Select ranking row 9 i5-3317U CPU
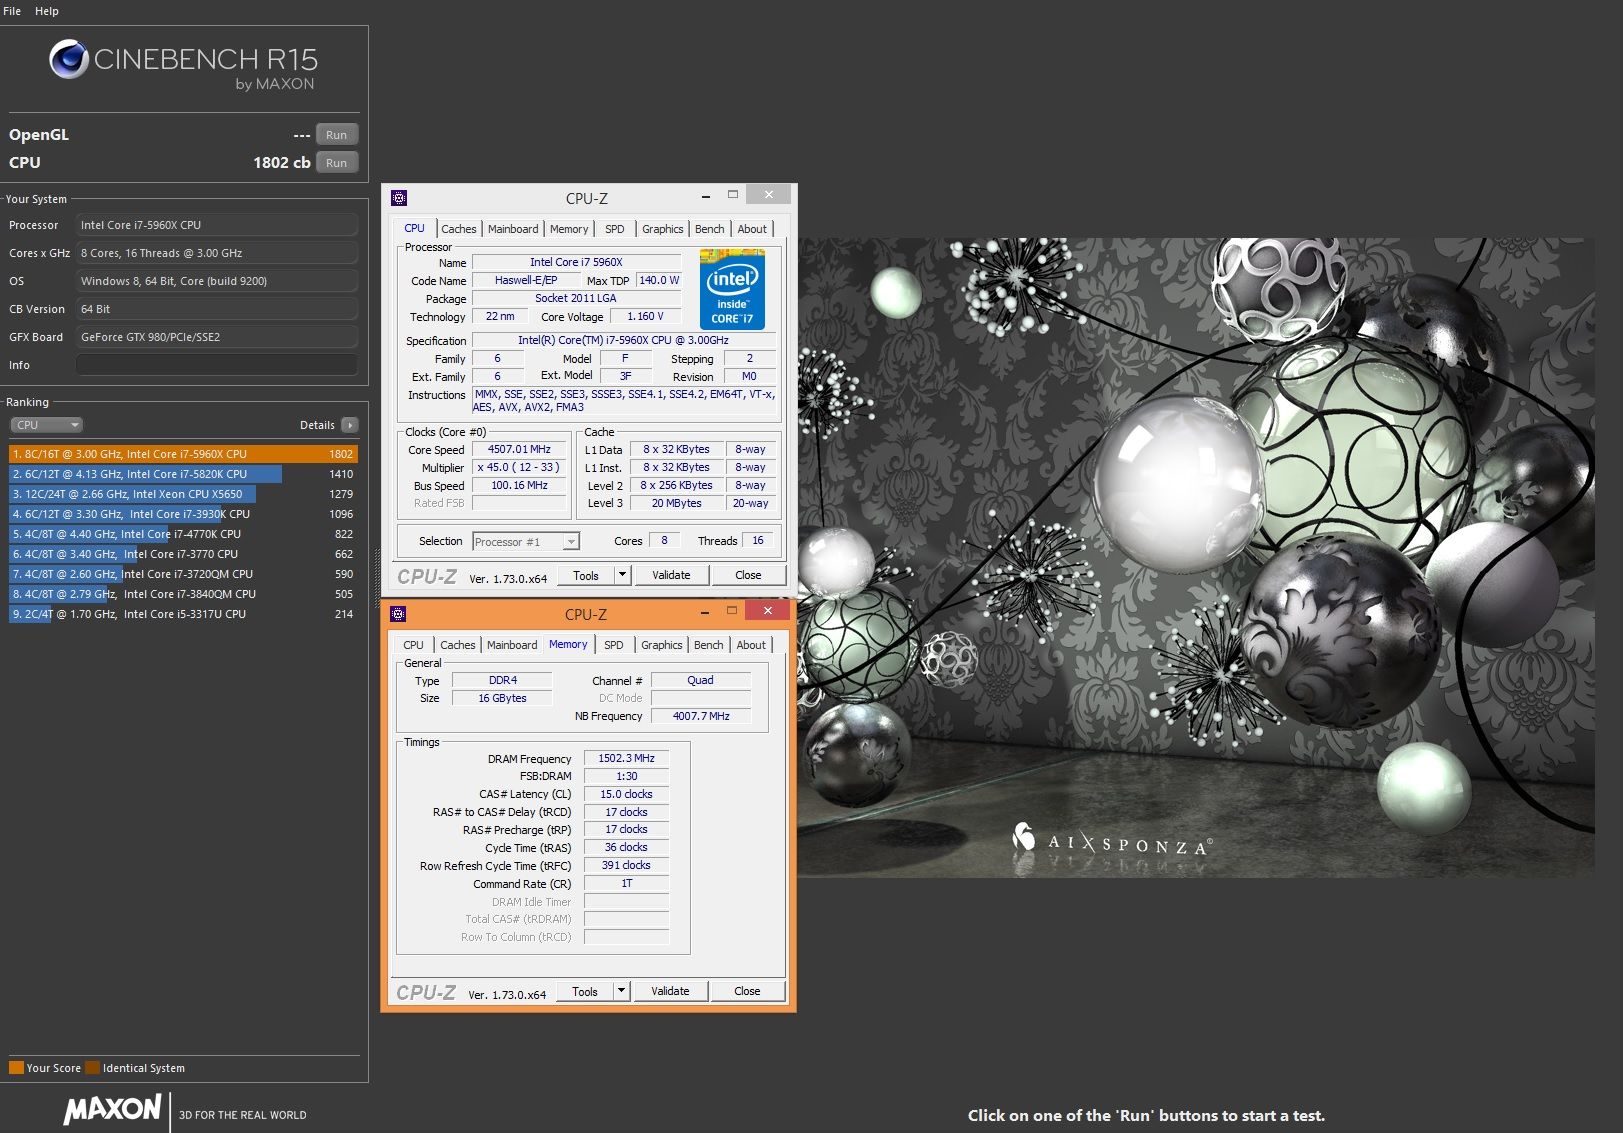The height and width of the screenshot is (1133, 1623). pos(183,614)
